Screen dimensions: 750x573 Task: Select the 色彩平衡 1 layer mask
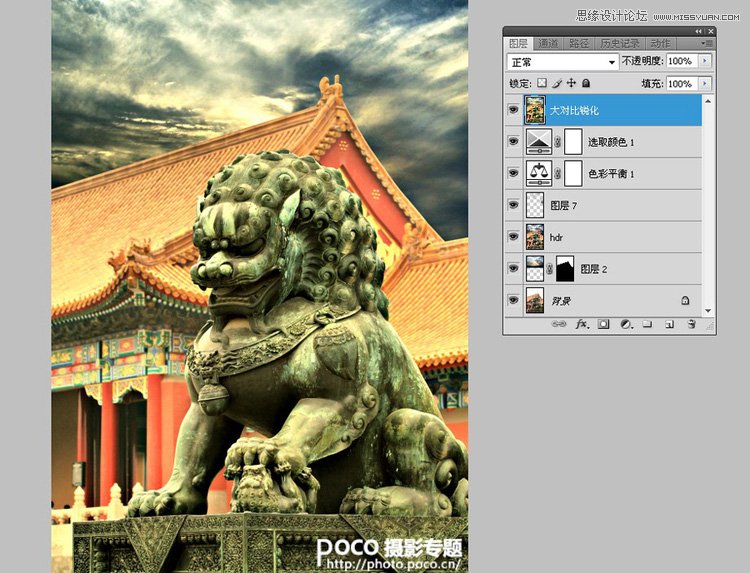573,173
